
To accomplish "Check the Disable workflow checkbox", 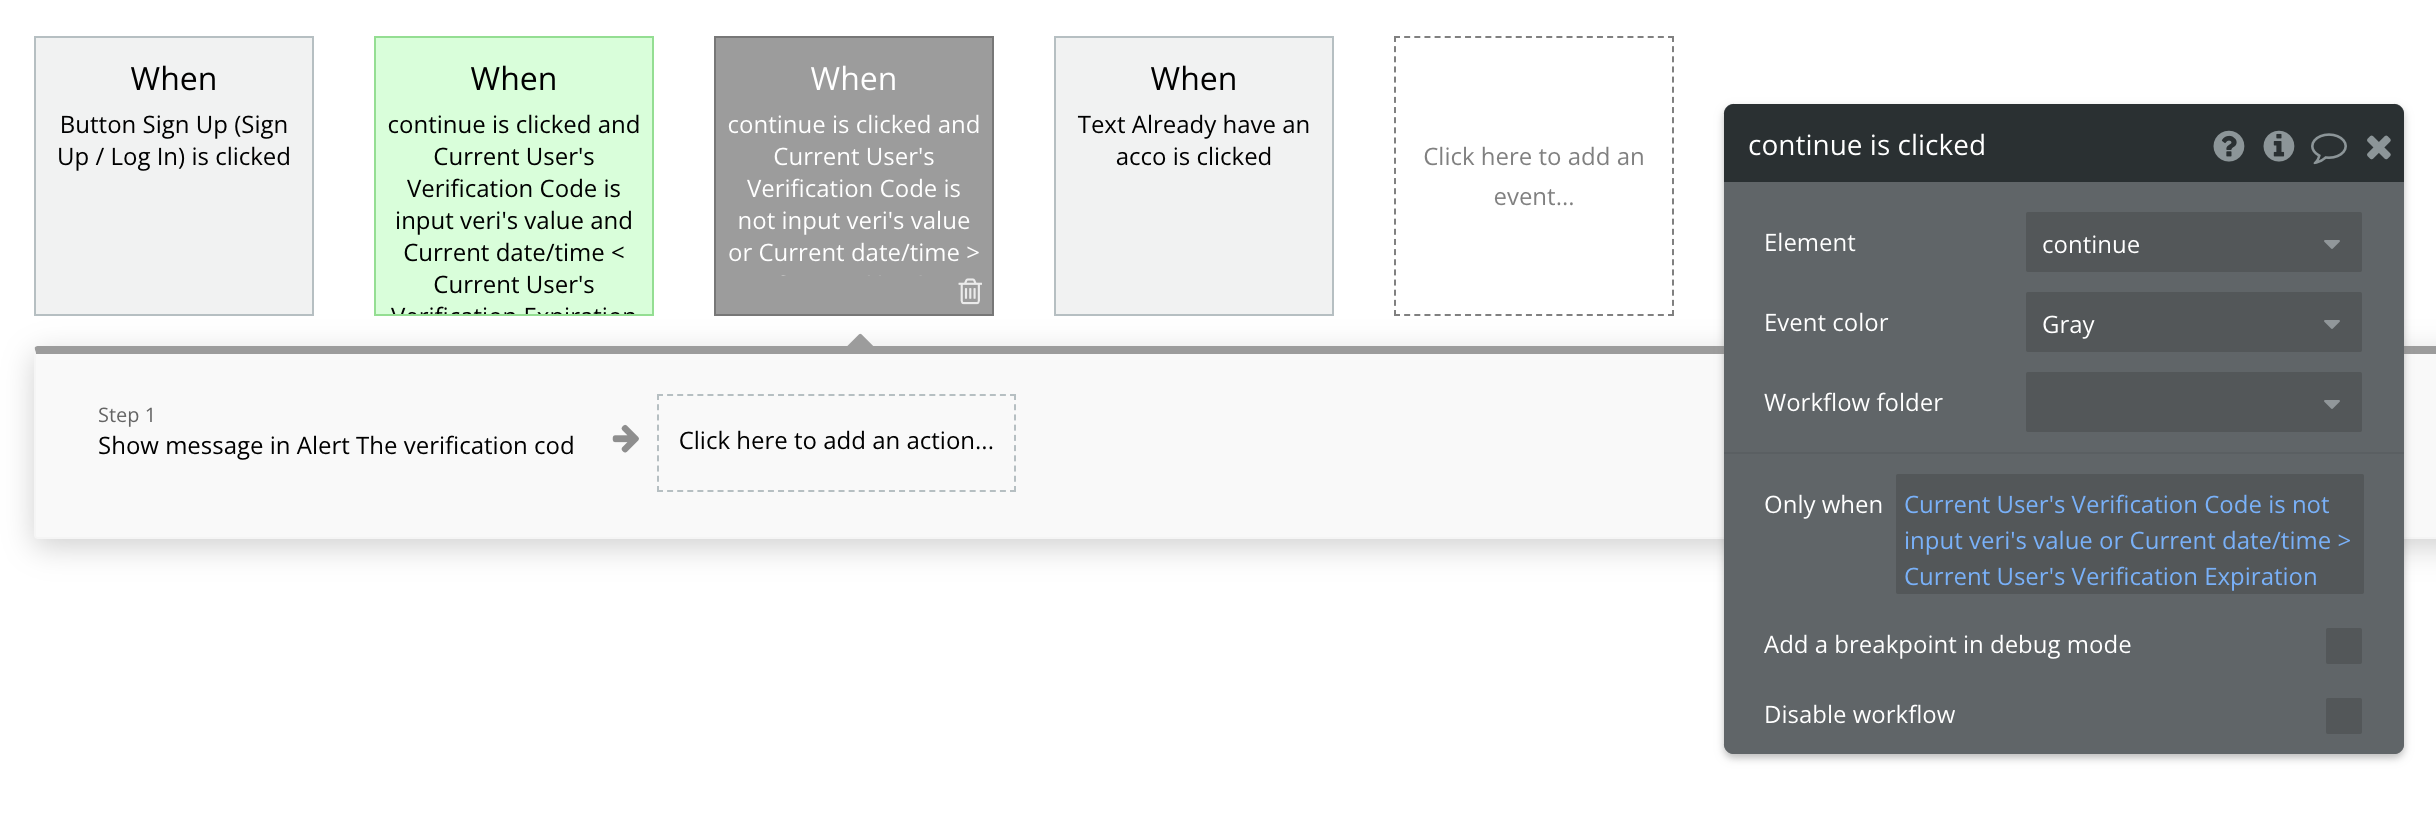I will [x=2343, y=716].
